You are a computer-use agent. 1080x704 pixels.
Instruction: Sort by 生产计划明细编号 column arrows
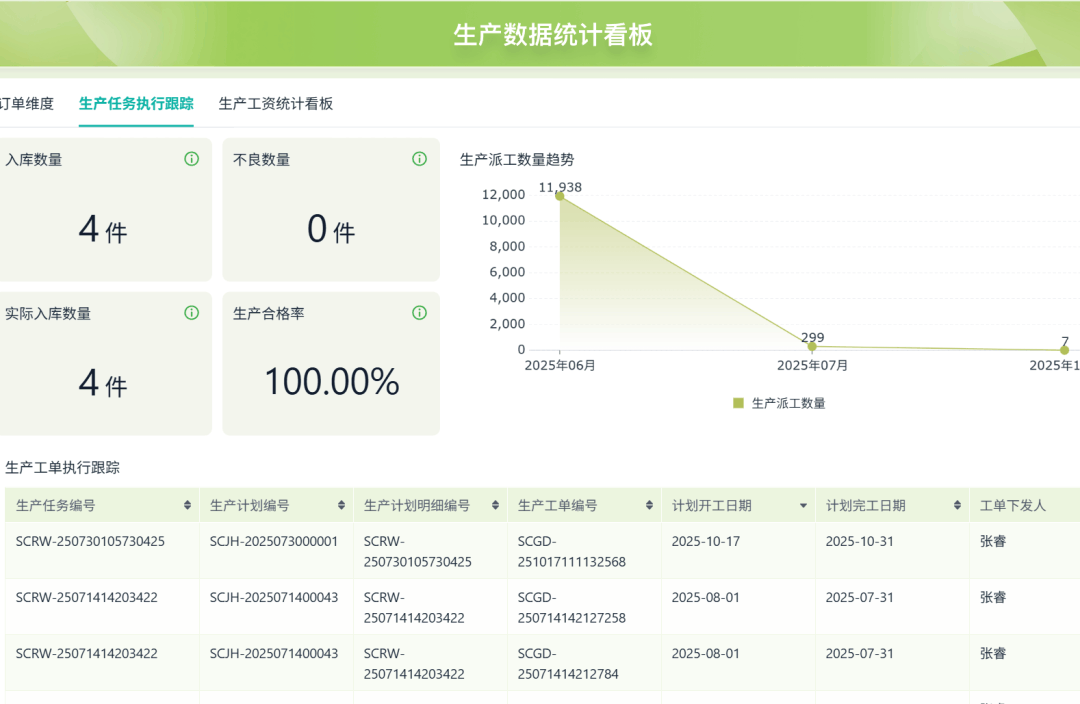495,506
